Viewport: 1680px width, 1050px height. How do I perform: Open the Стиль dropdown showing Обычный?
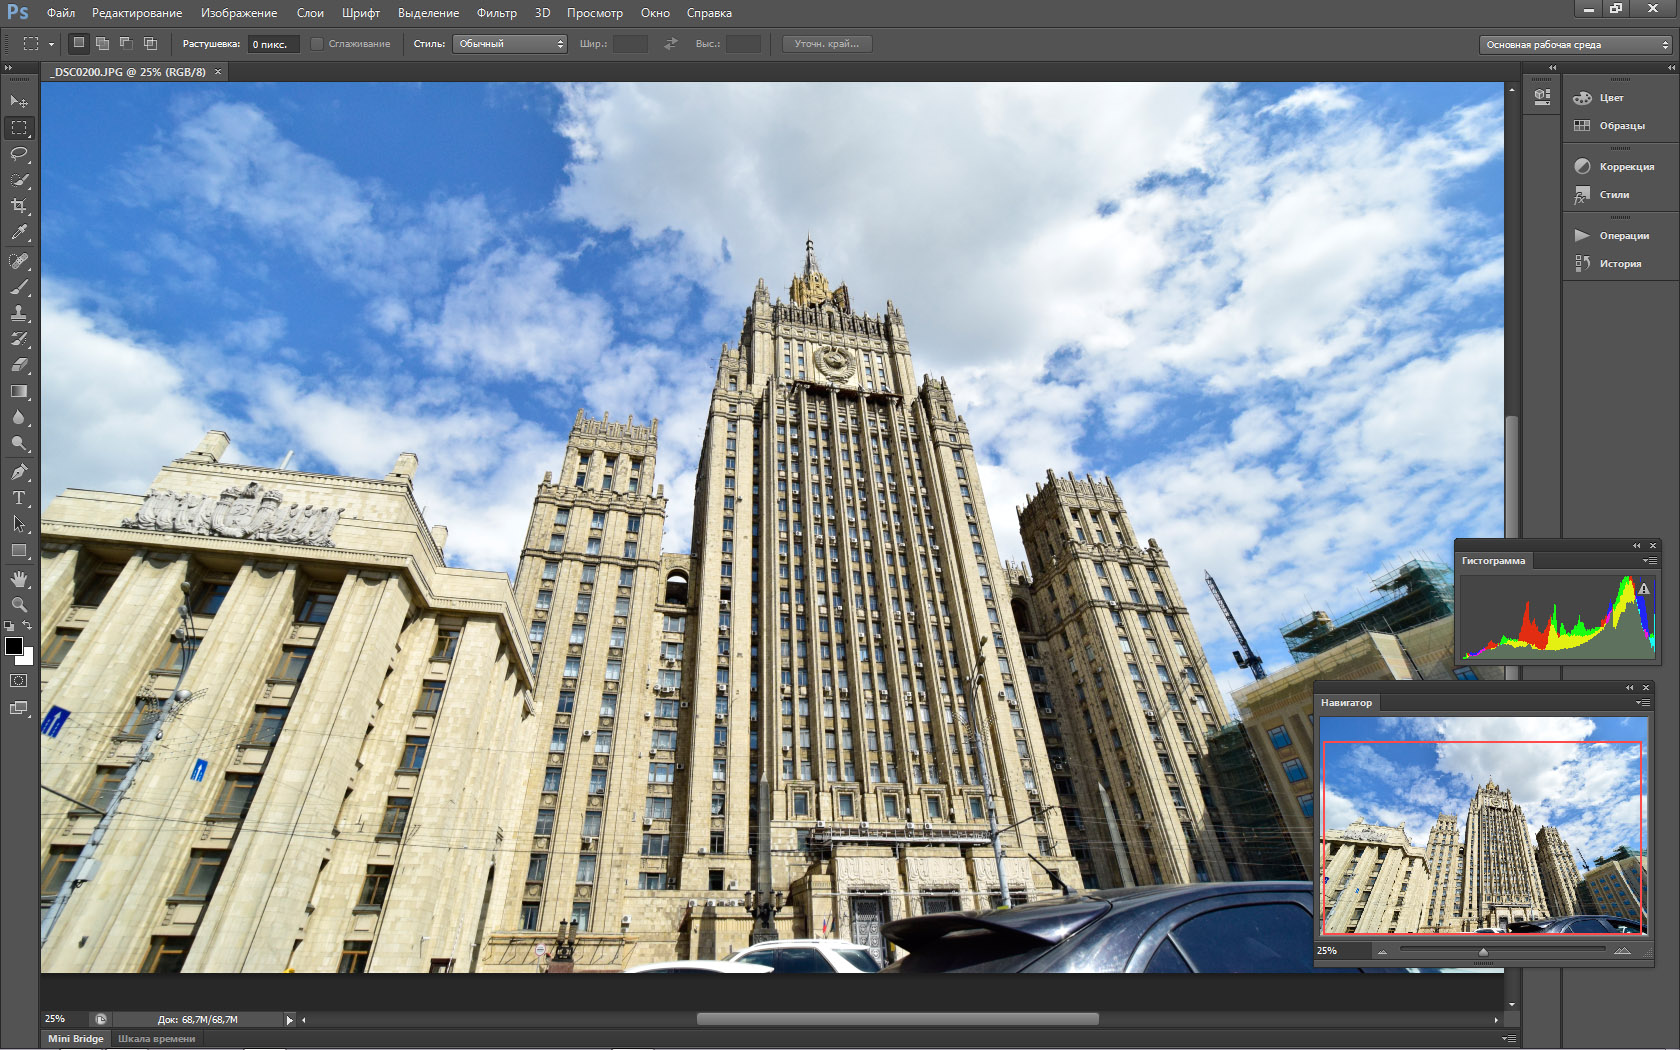(x=510, y=44)
